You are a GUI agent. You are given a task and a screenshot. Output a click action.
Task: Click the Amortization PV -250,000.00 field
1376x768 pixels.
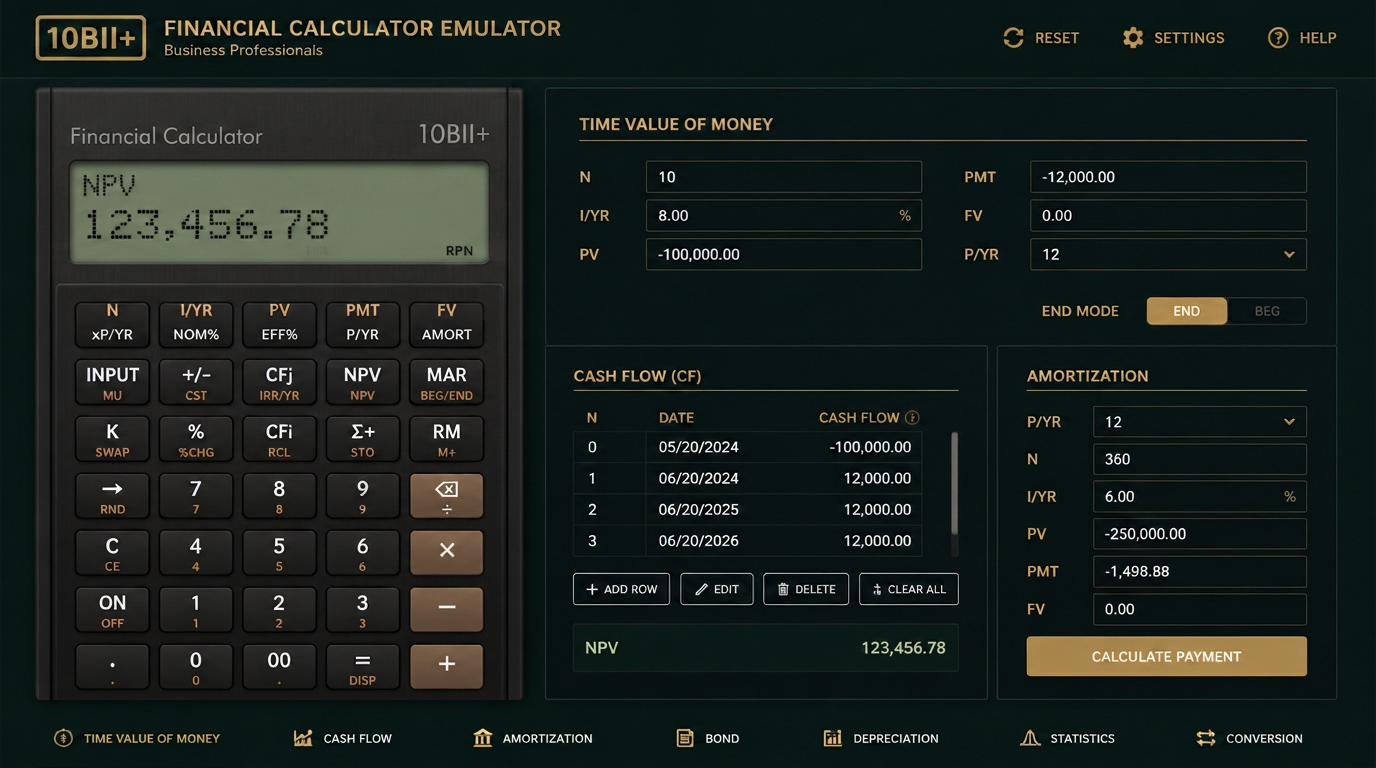click(x=1199, y=534)
